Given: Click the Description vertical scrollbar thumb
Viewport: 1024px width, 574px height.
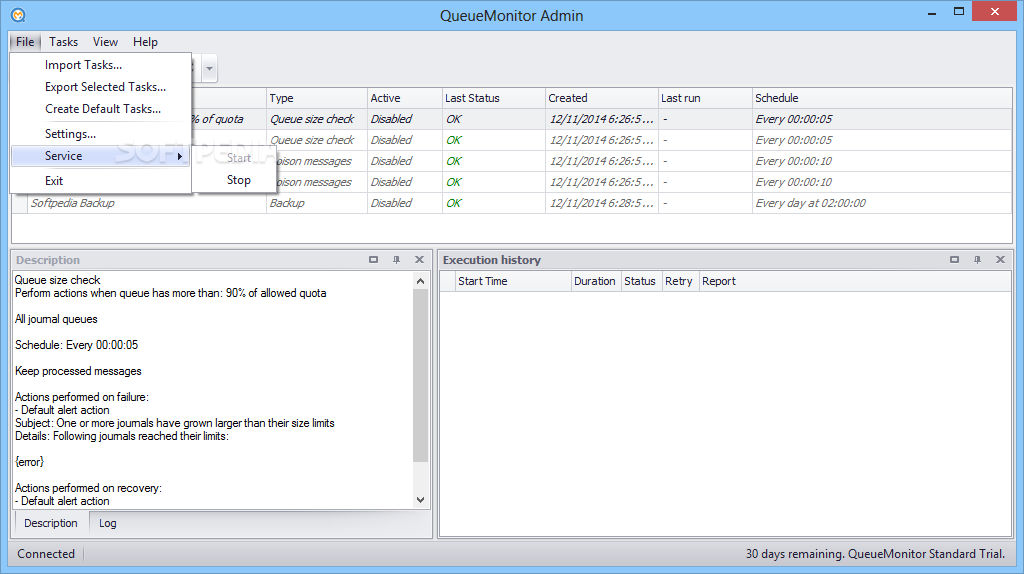Looking at the screenshot, I should point(421,375).
